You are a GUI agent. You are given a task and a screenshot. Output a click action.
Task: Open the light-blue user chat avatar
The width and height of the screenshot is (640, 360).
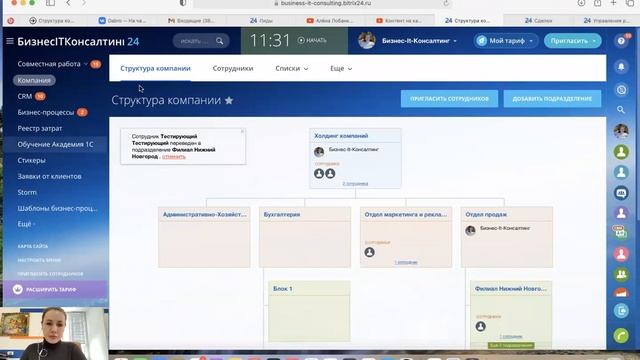tap(621, 172)
